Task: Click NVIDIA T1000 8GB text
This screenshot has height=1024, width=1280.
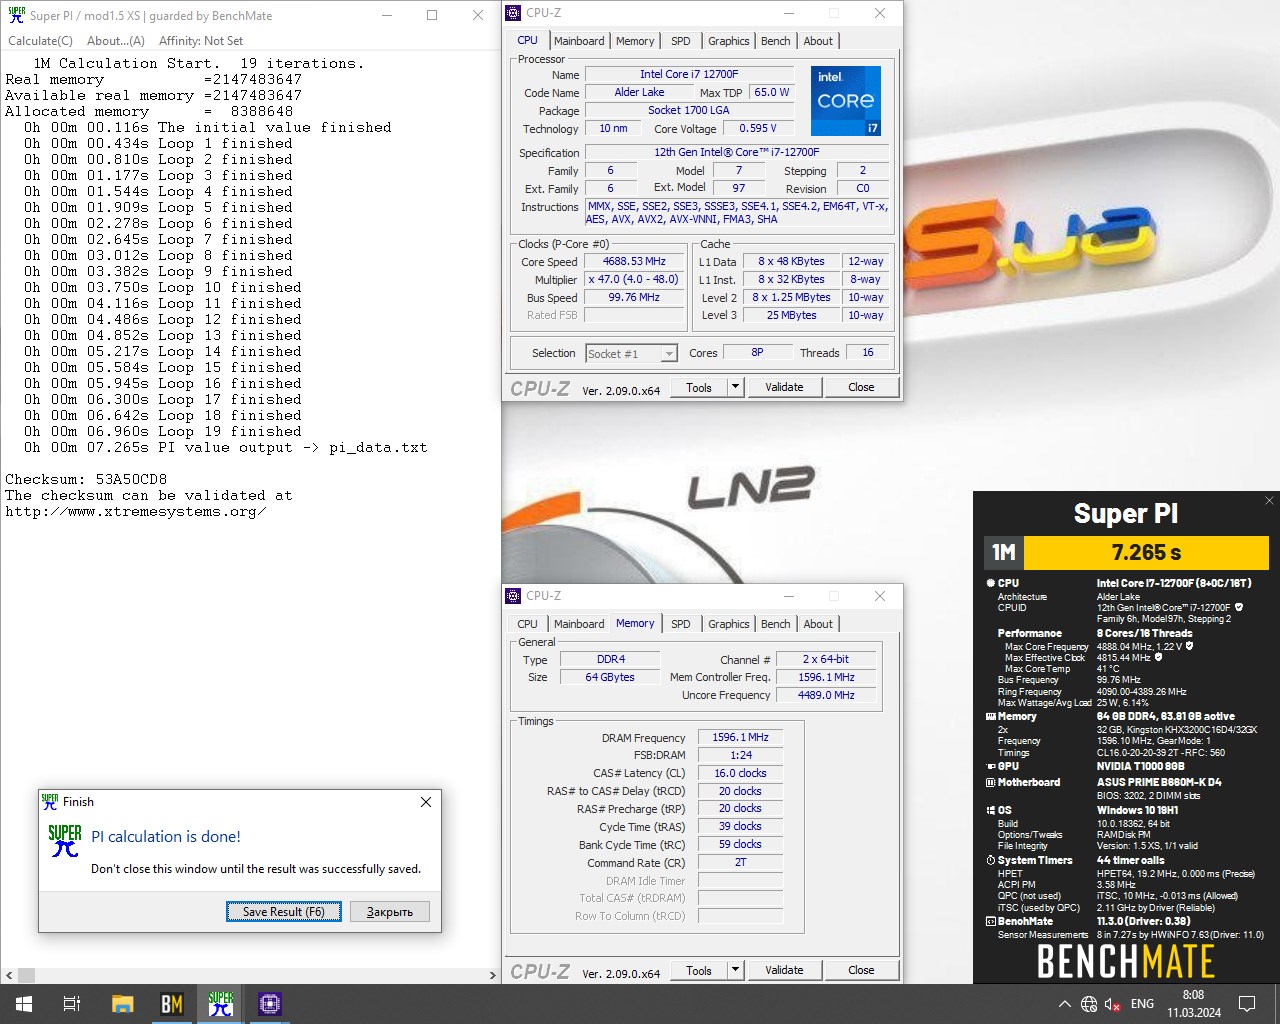Action: point(1140,766)
